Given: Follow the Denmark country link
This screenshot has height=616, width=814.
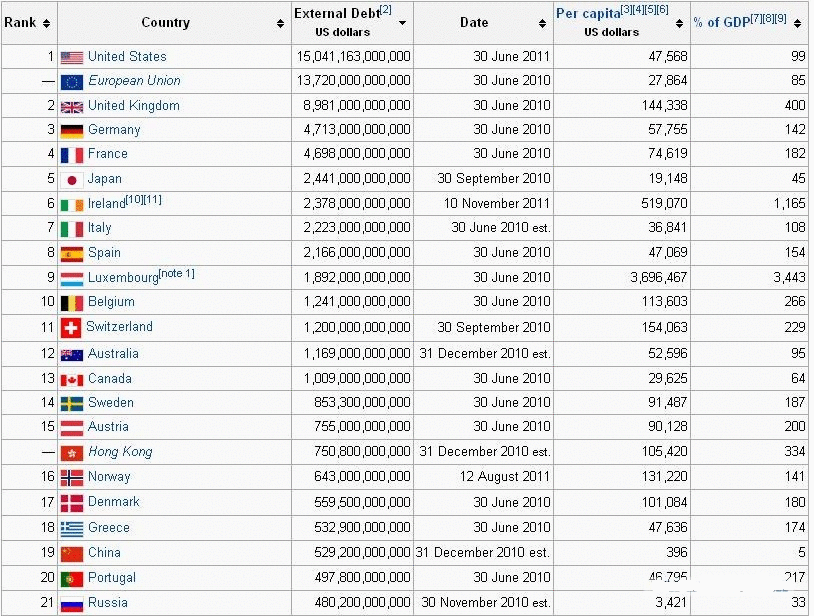Looking at the screenshot, I should [114, 502].
